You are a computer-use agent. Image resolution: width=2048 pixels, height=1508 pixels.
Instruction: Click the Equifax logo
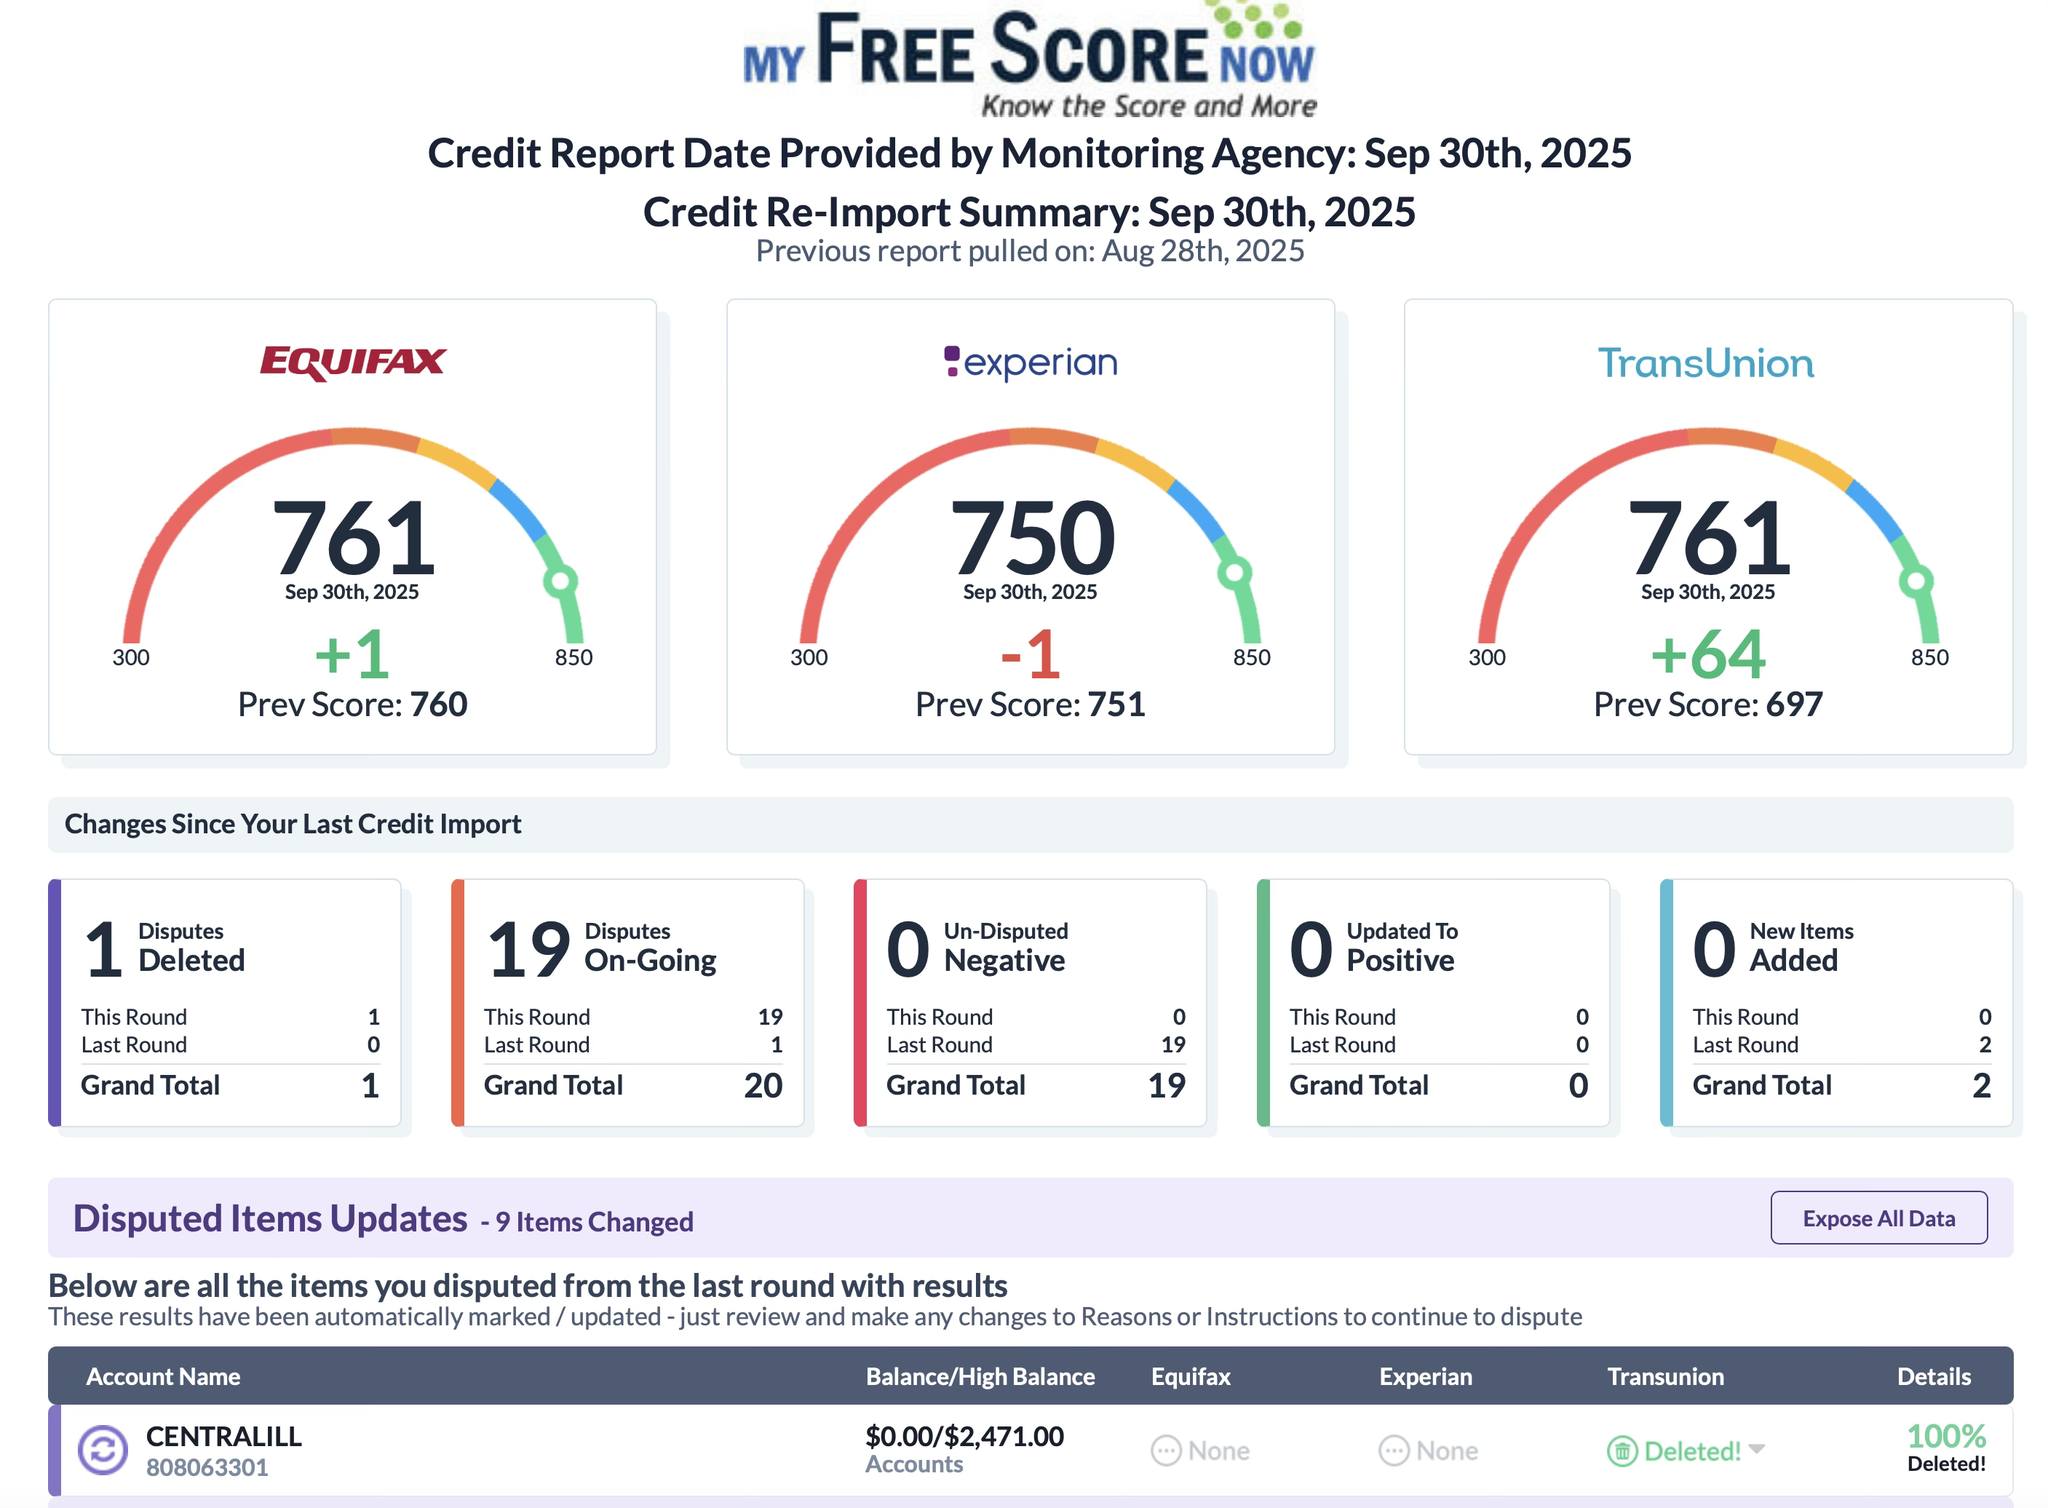(352, 362)
